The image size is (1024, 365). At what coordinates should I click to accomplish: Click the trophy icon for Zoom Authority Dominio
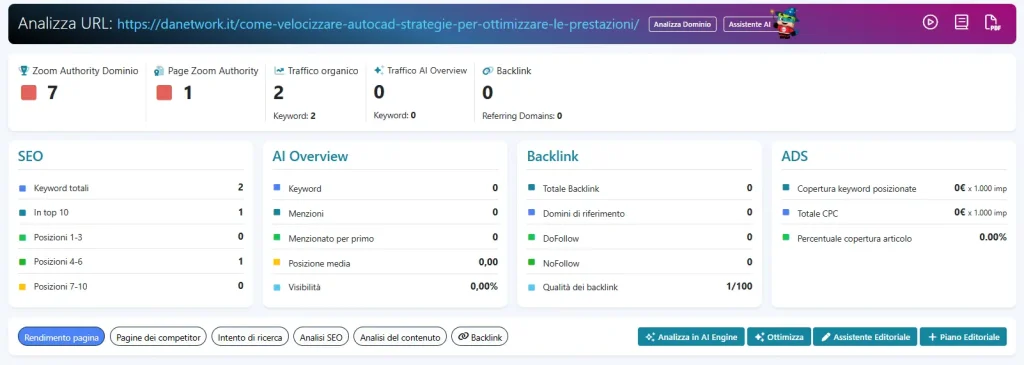(x=24, y=71)
